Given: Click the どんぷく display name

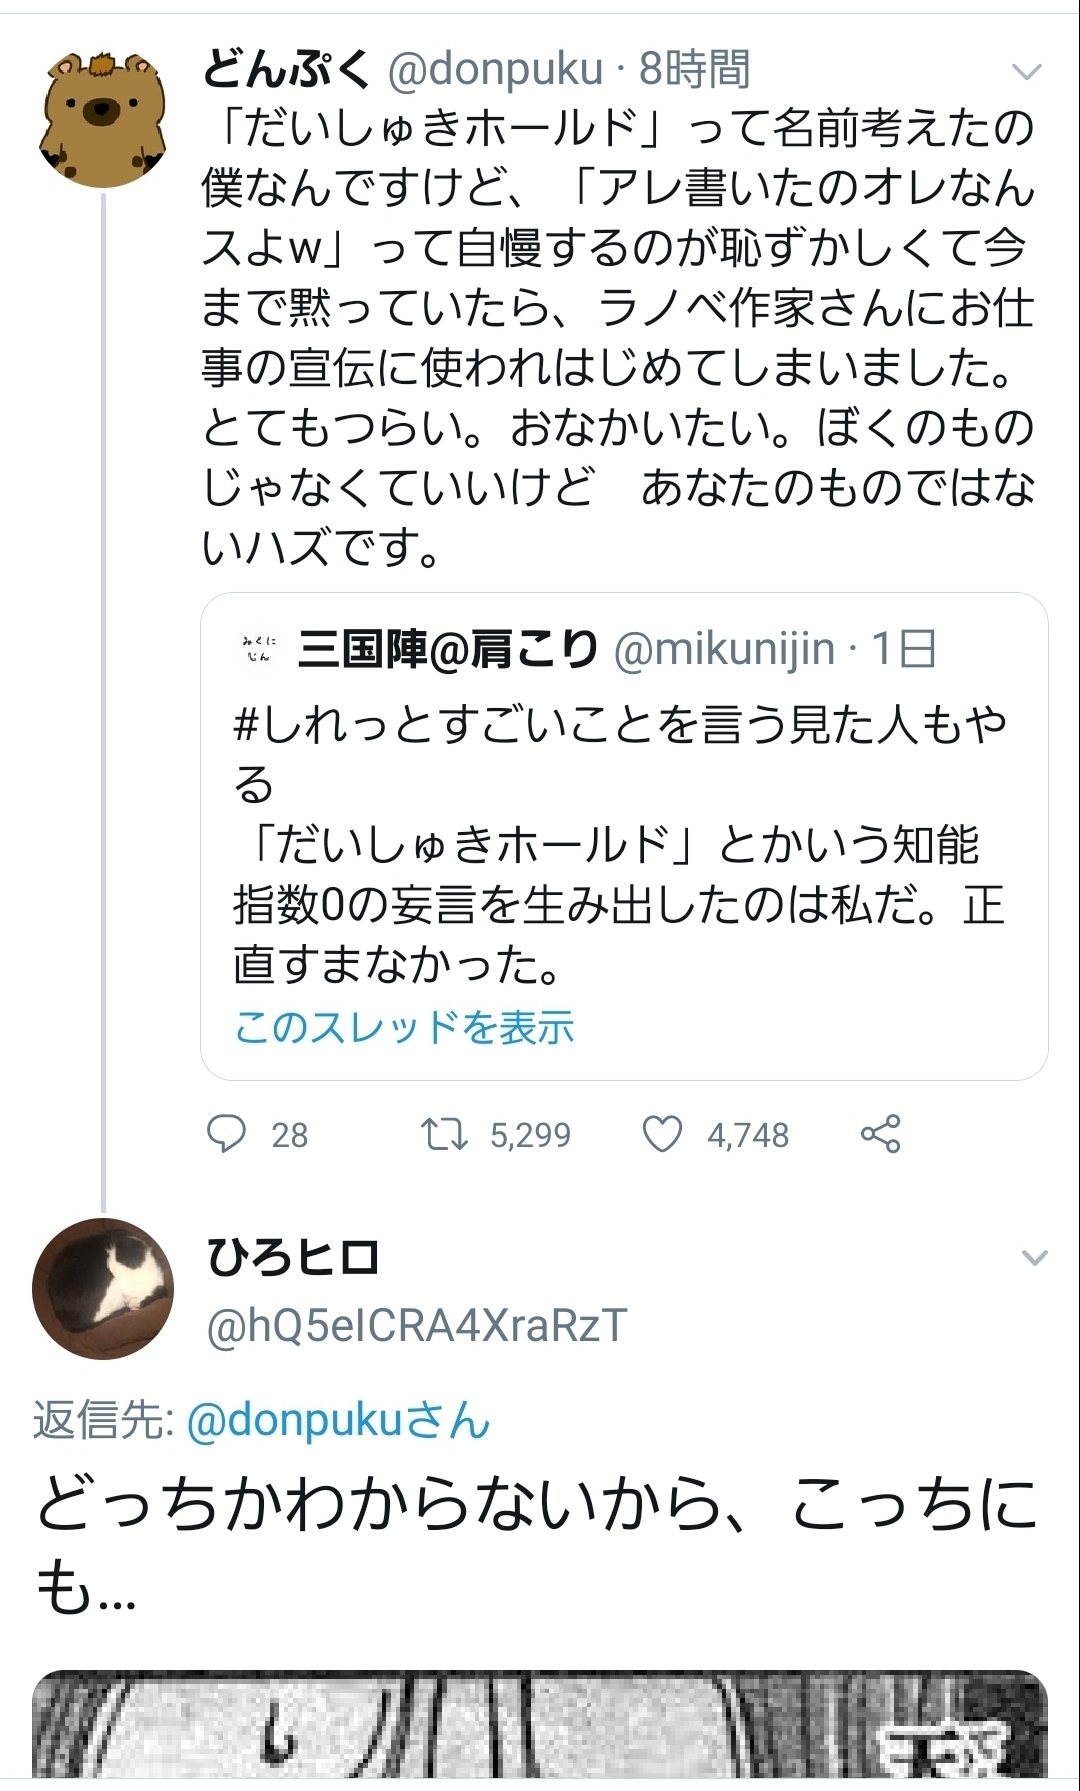Looking at the screenshot, I should point(286,69).
